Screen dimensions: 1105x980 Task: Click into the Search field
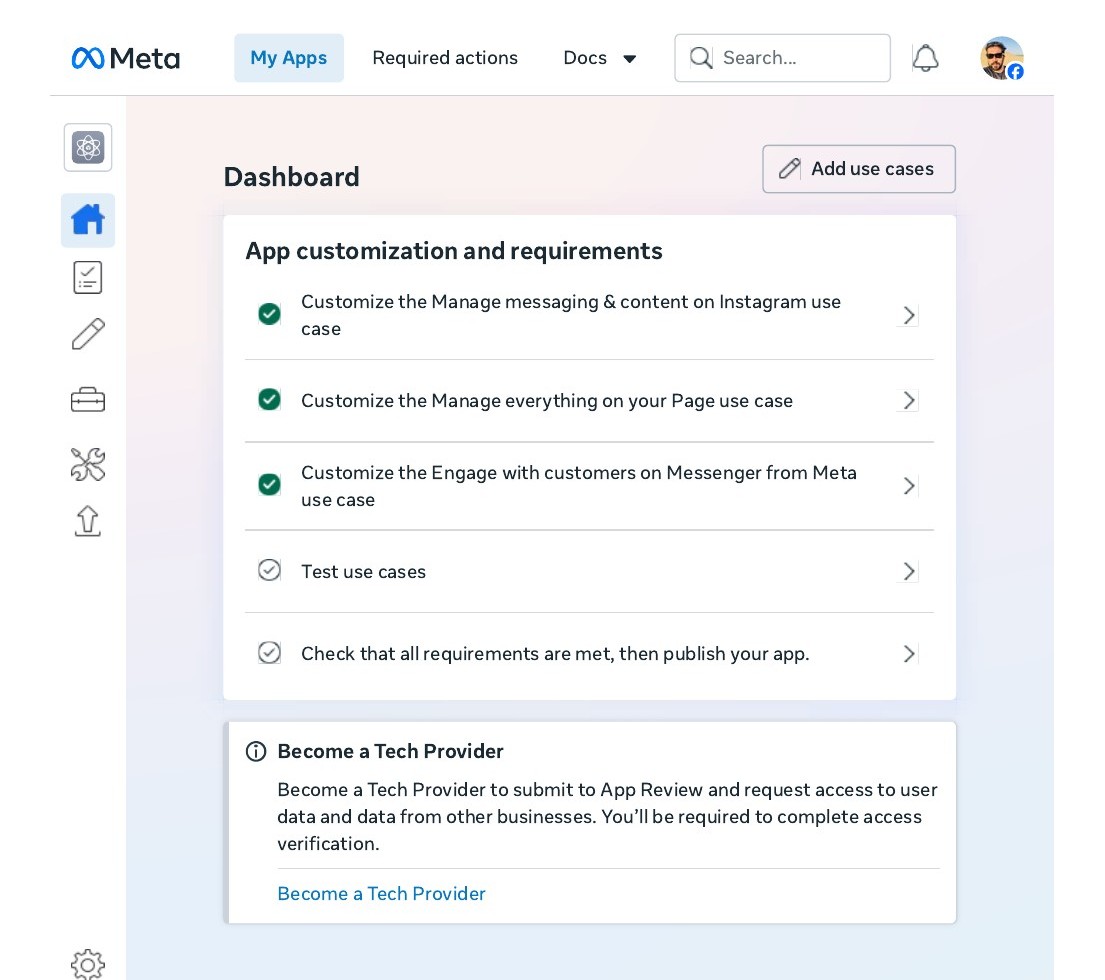tap(782, 58)
